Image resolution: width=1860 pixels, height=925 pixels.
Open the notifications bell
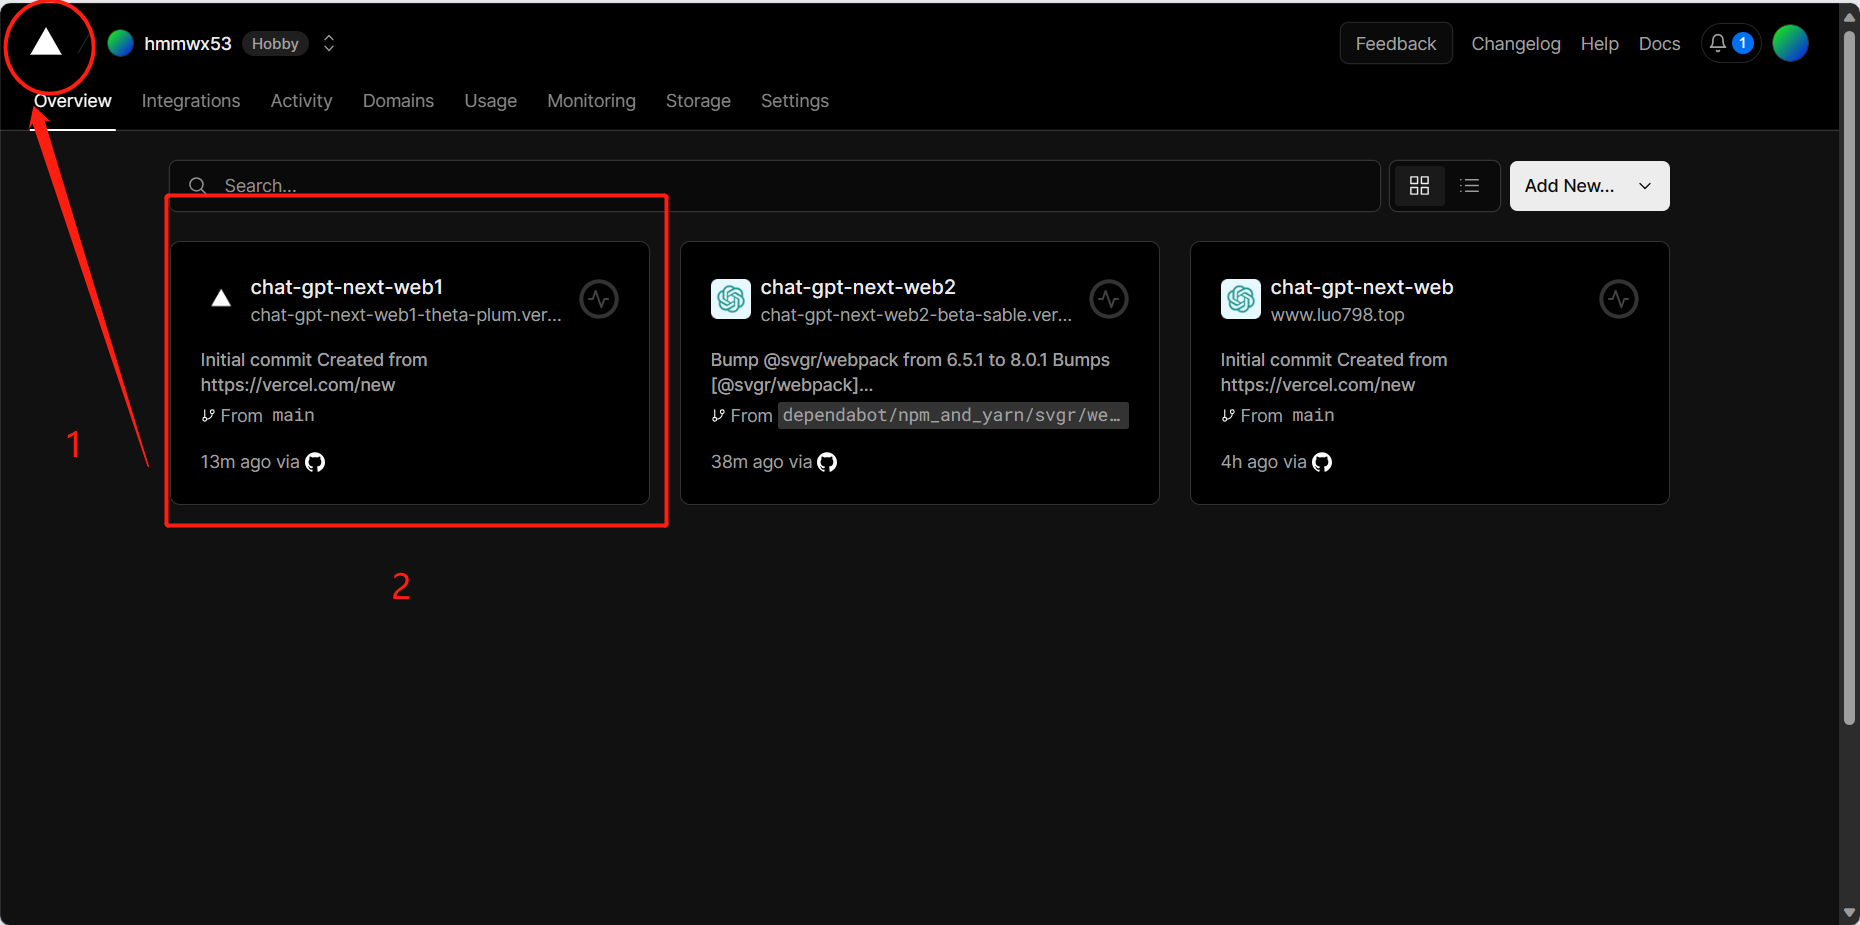[1717, 43]
